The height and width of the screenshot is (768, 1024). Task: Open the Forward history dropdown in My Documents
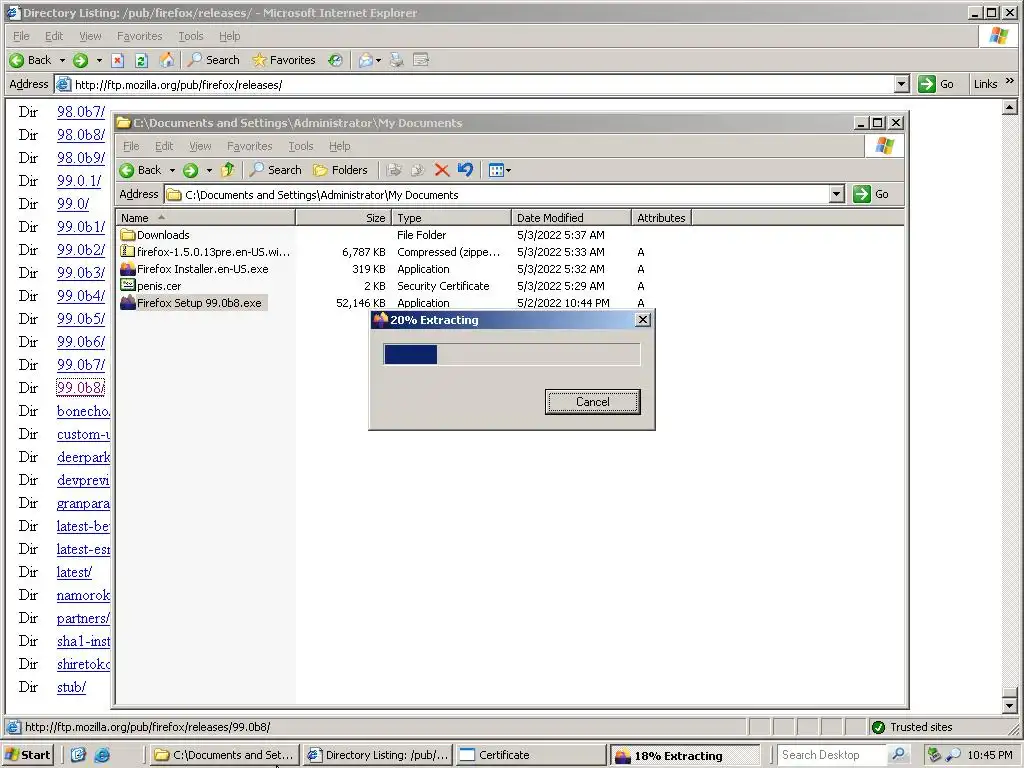pos(209,170)
